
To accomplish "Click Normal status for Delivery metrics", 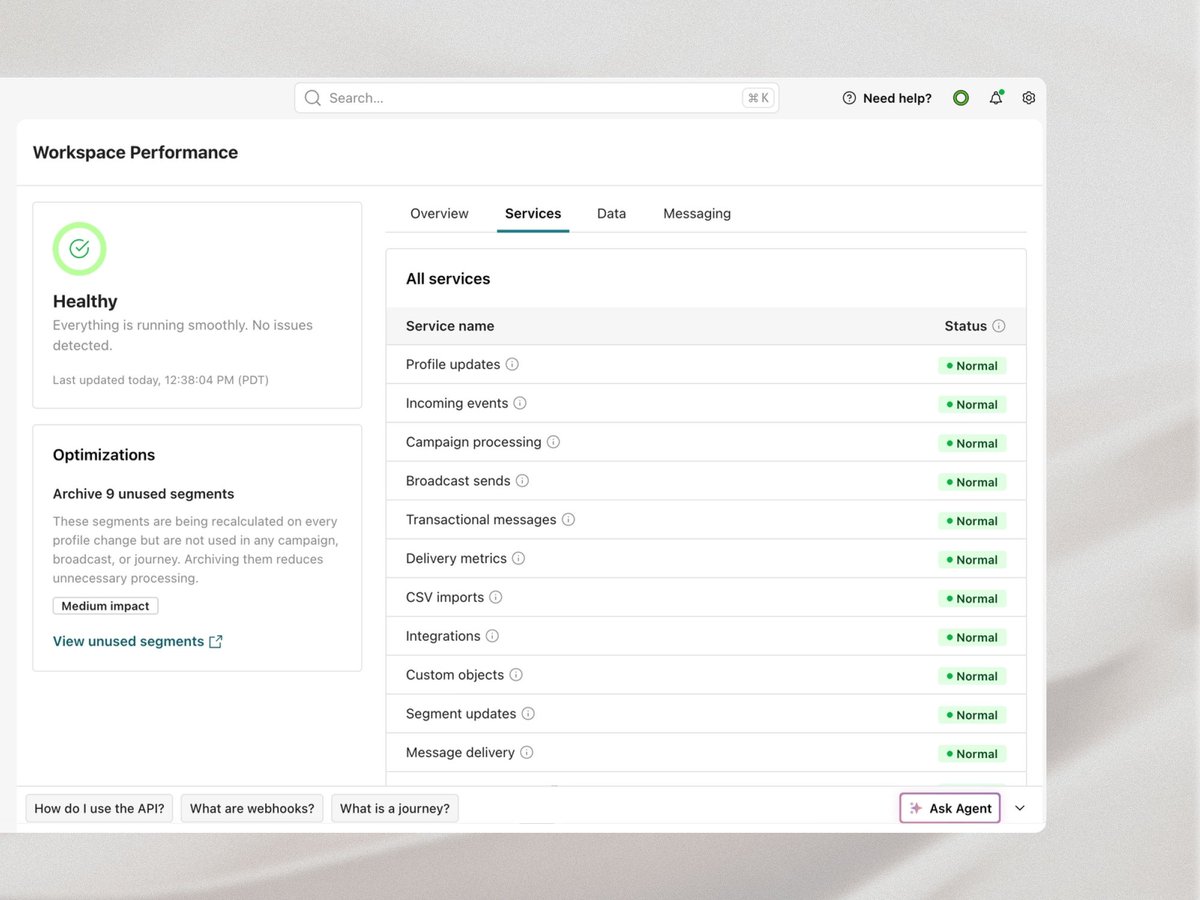I will [x=972, y=560].
